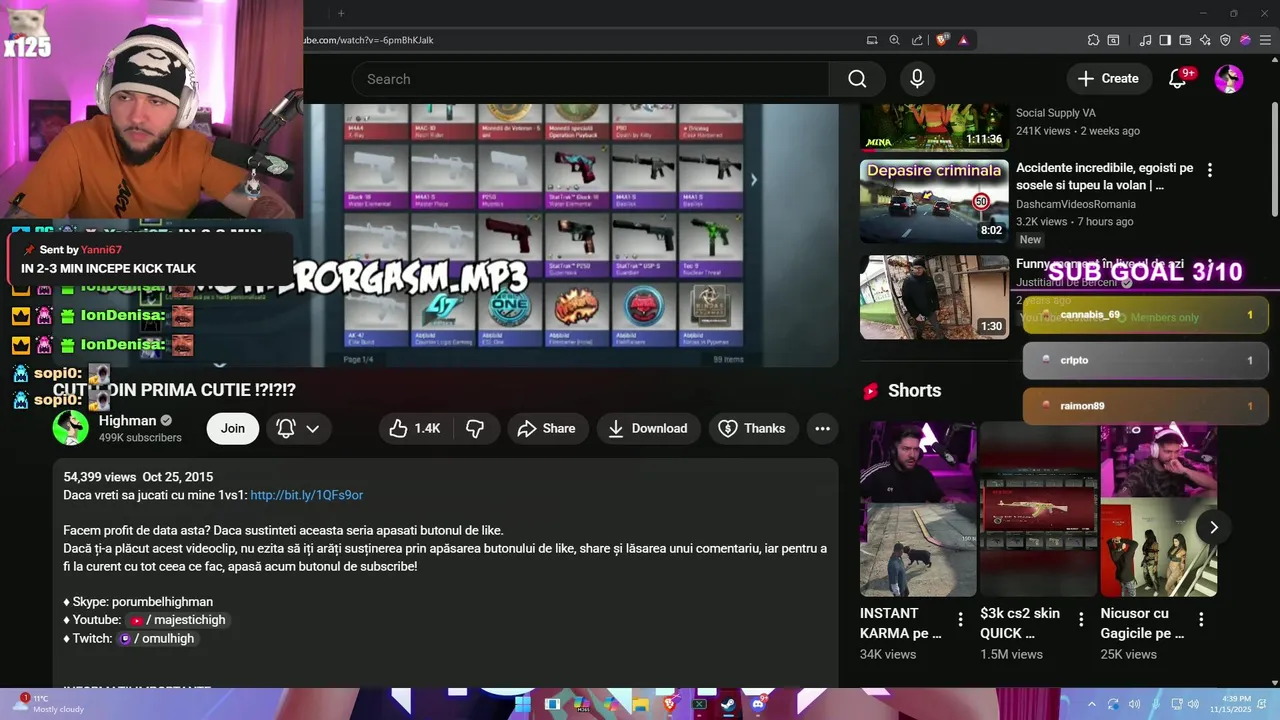
Task: Click the next page arrow in the video inventory
Action: click(x=754, y=180)
